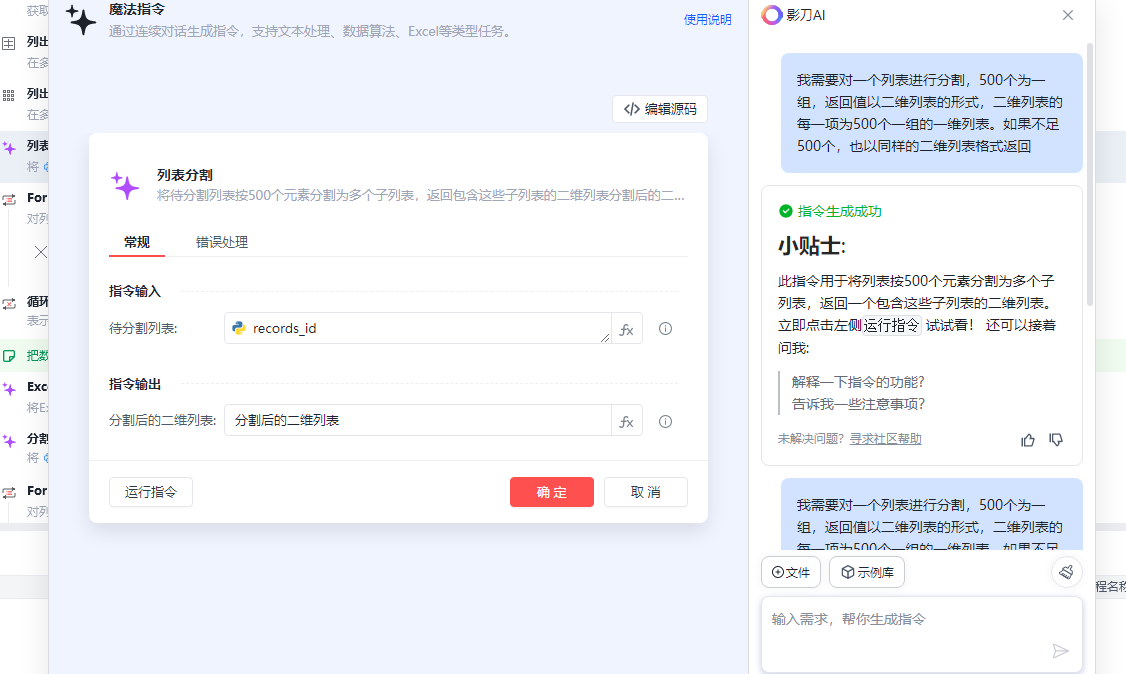Switch to the 错误处理 tab
The width and height of the screenshot is (1126, 674).
(222, 242)
